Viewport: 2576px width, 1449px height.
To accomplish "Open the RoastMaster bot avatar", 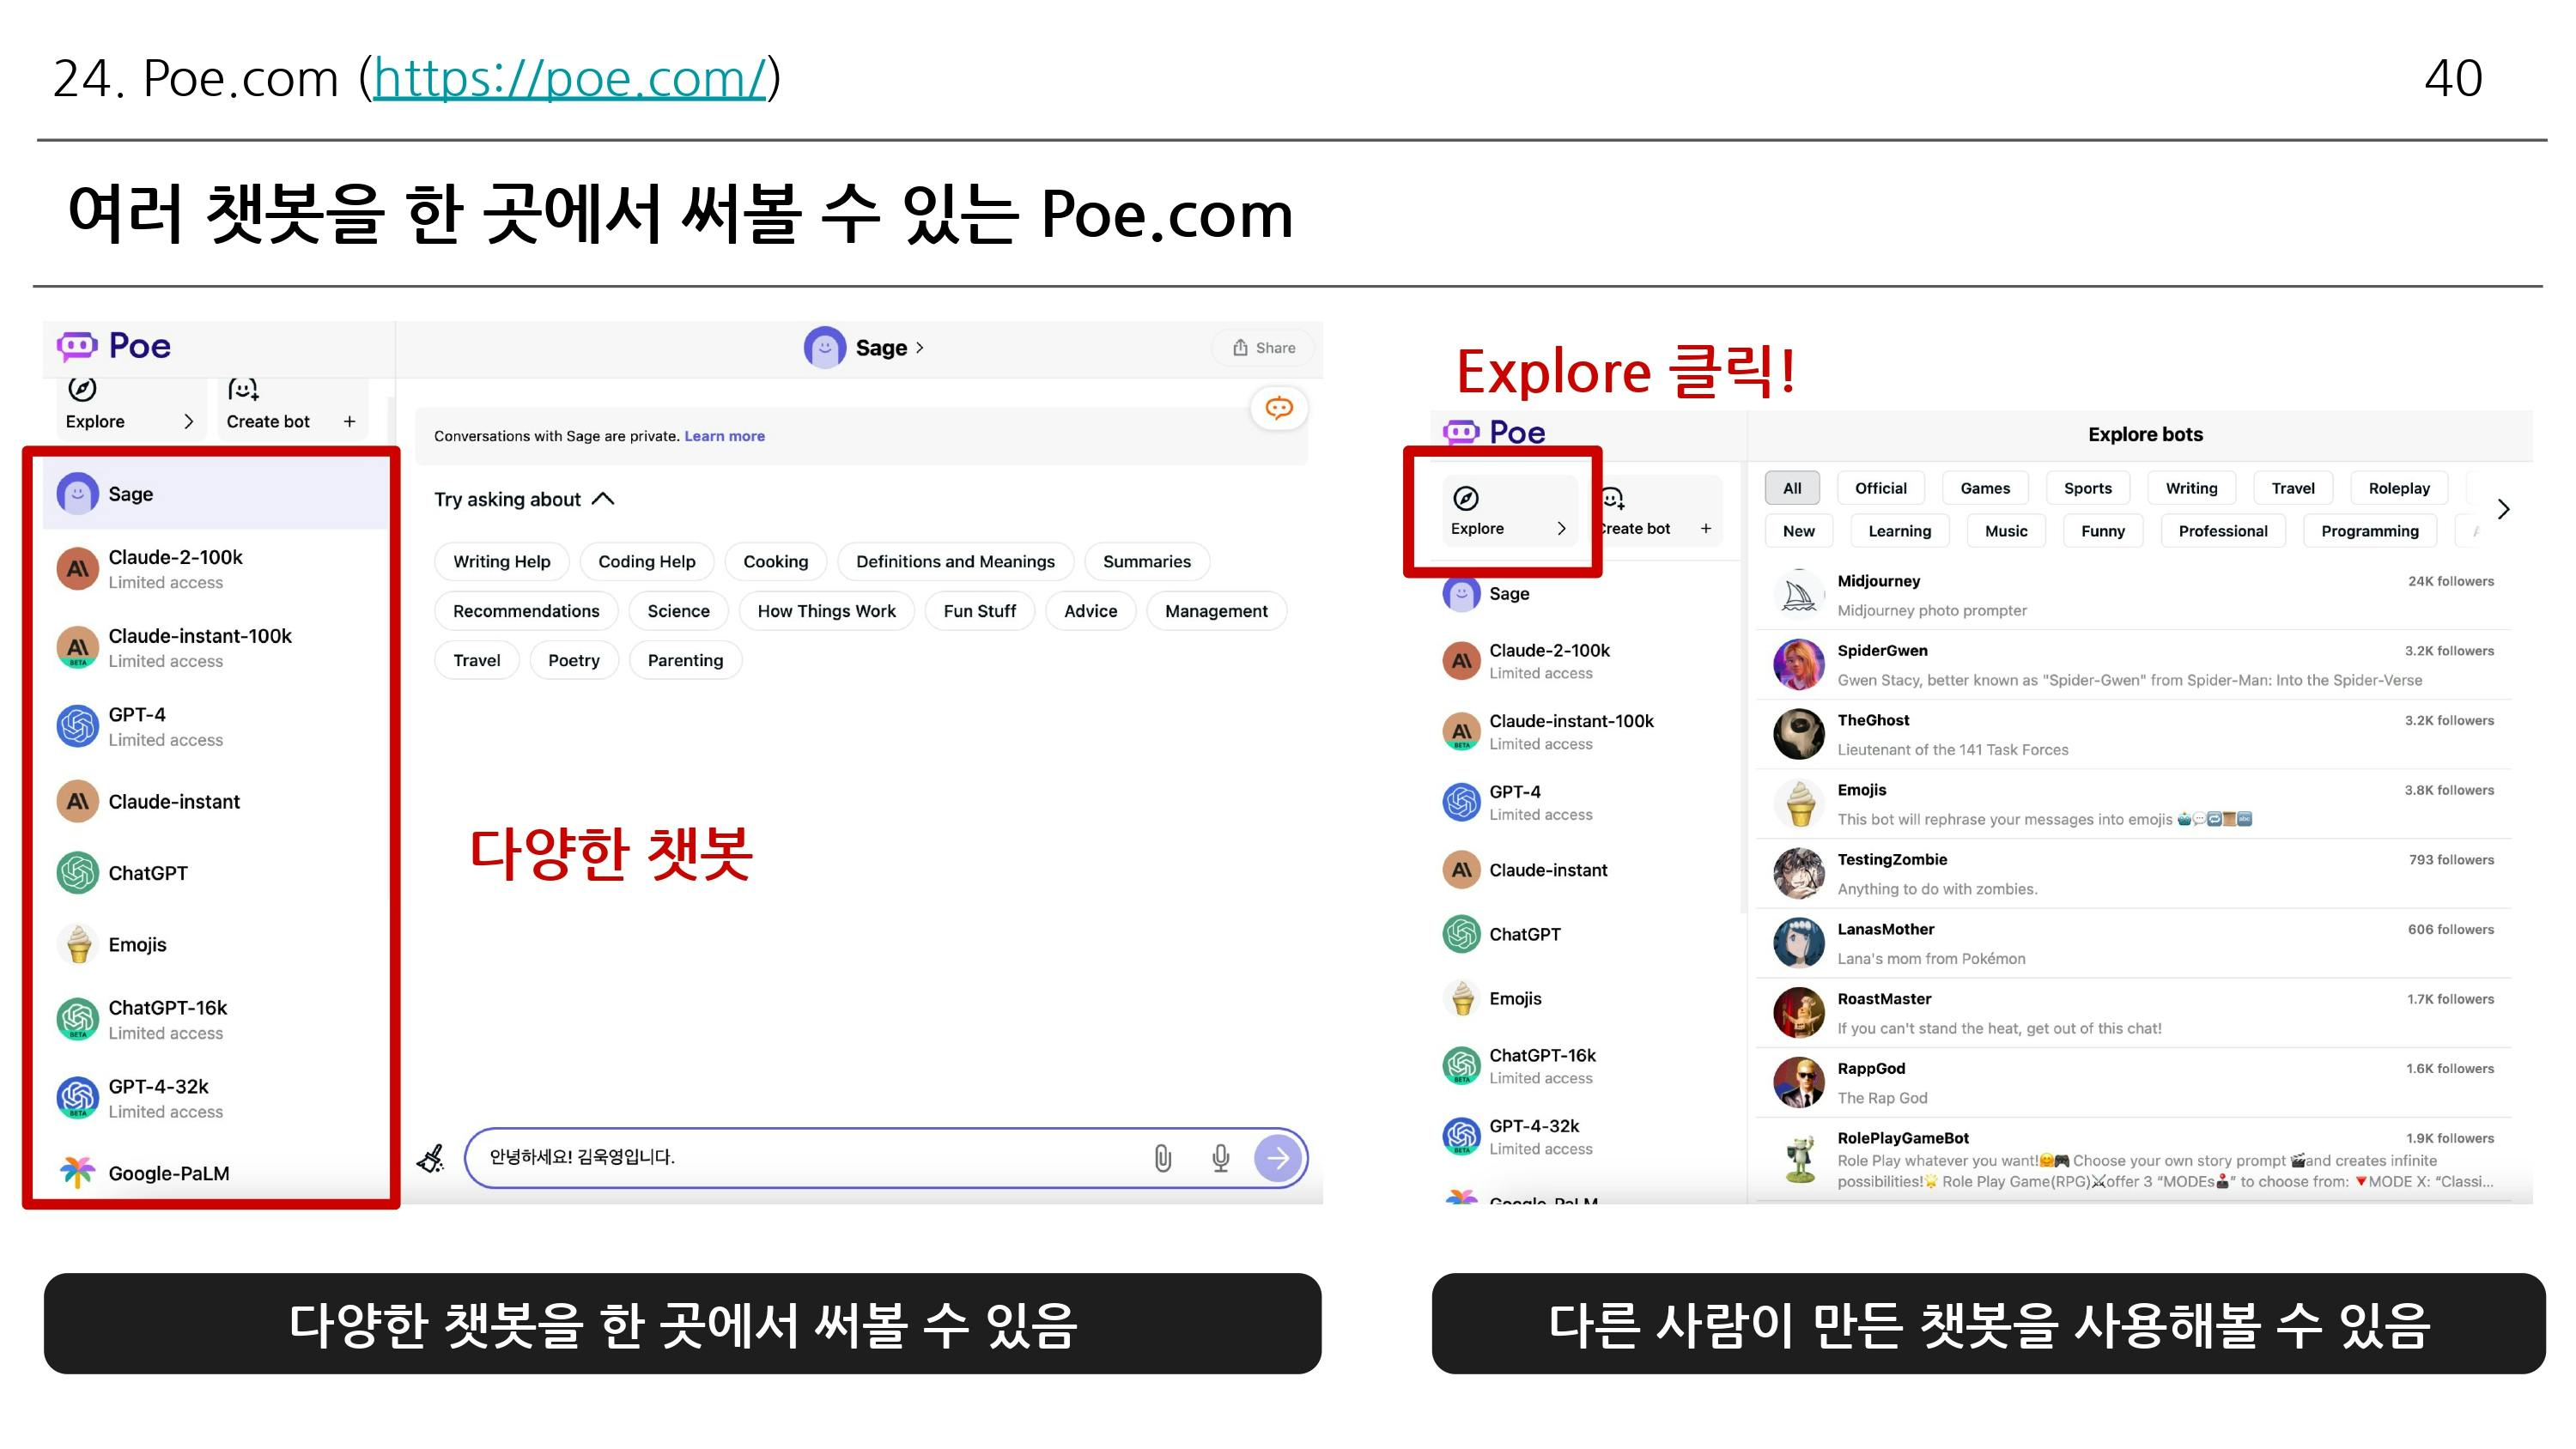I will coord(1799,1013).
